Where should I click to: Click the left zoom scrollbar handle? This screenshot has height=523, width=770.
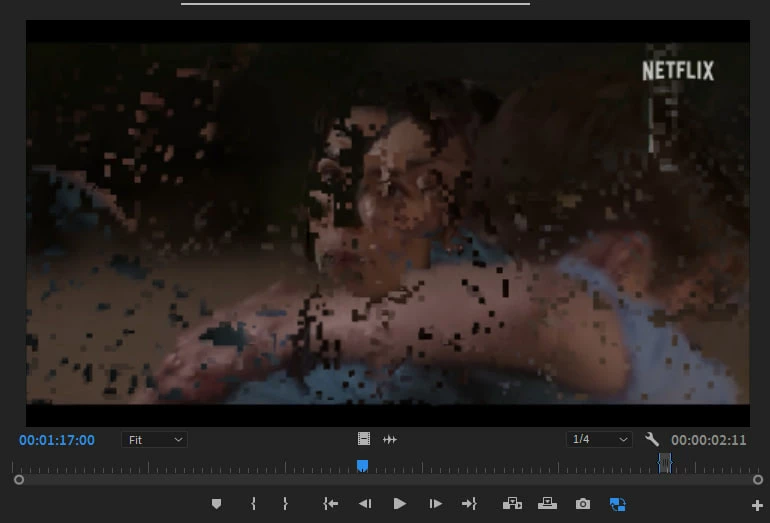click(19, 479)
